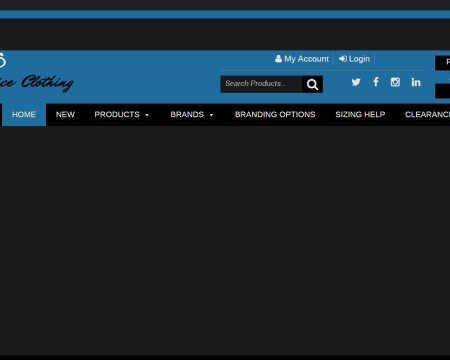This screenshot has width=450, height=360.
Task: Open the Twitter social link
Action: point(356,82)
